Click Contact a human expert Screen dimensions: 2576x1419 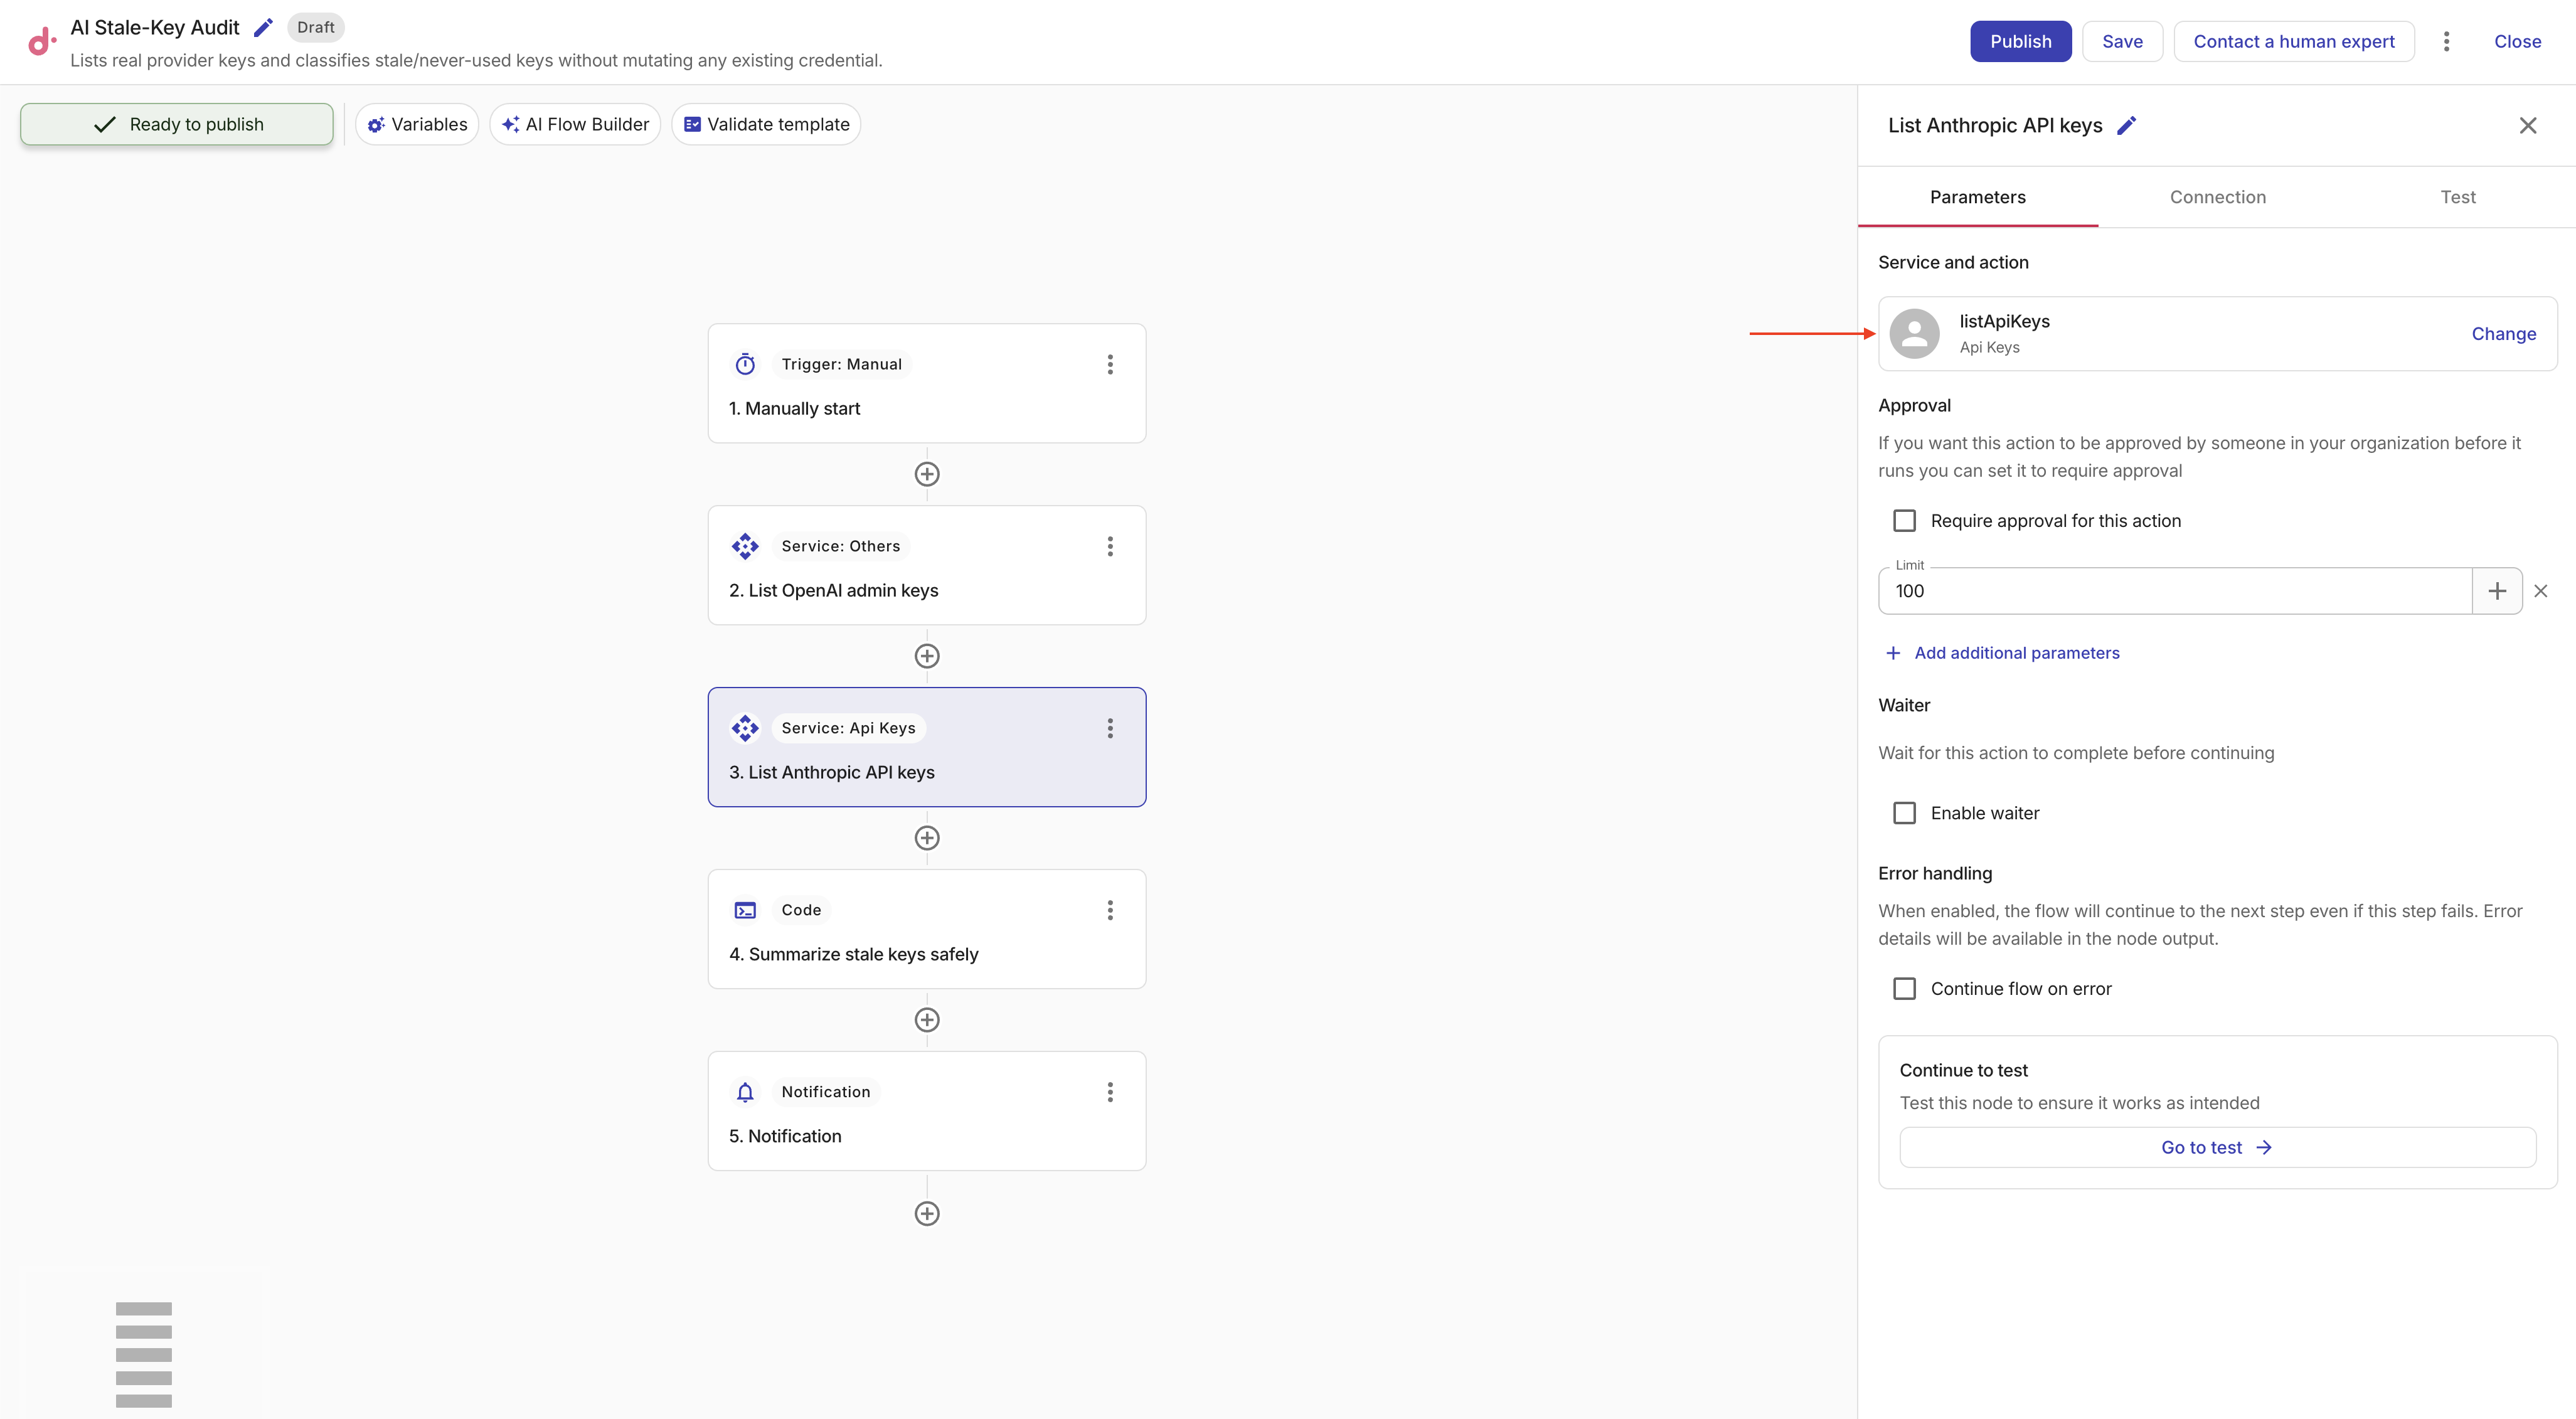click(2294, 41)
